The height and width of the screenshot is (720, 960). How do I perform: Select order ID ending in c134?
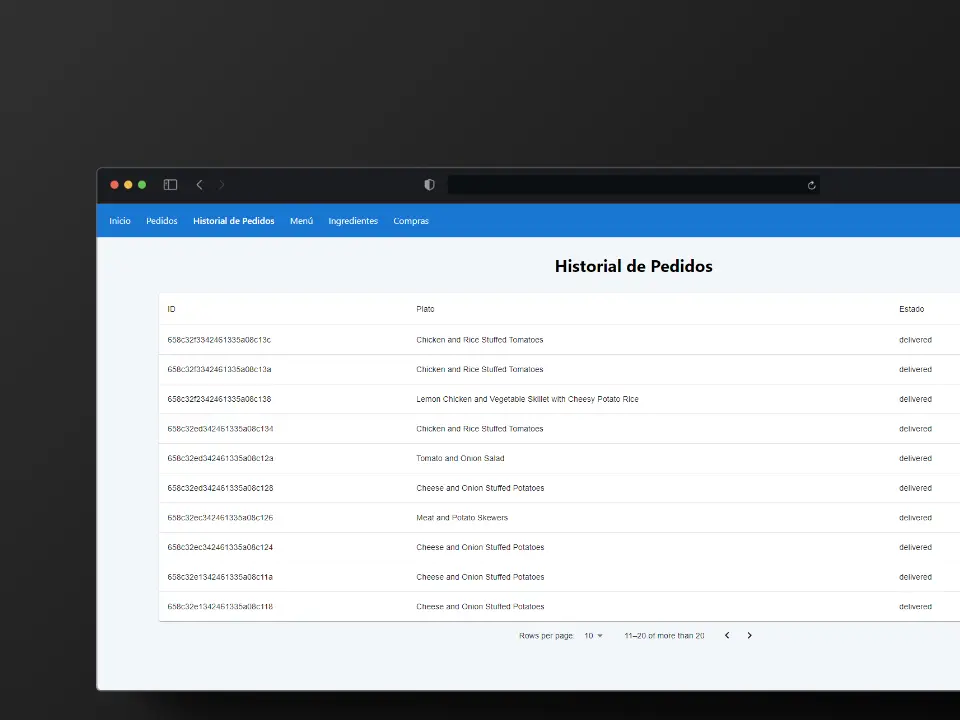[220, 429]
